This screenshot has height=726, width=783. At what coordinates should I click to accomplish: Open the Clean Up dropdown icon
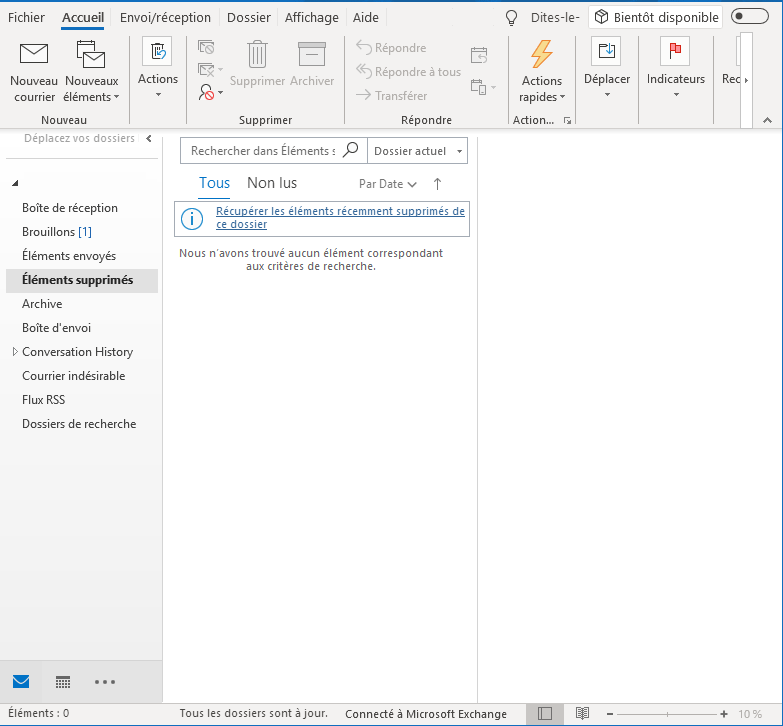(x=210, y=69)
